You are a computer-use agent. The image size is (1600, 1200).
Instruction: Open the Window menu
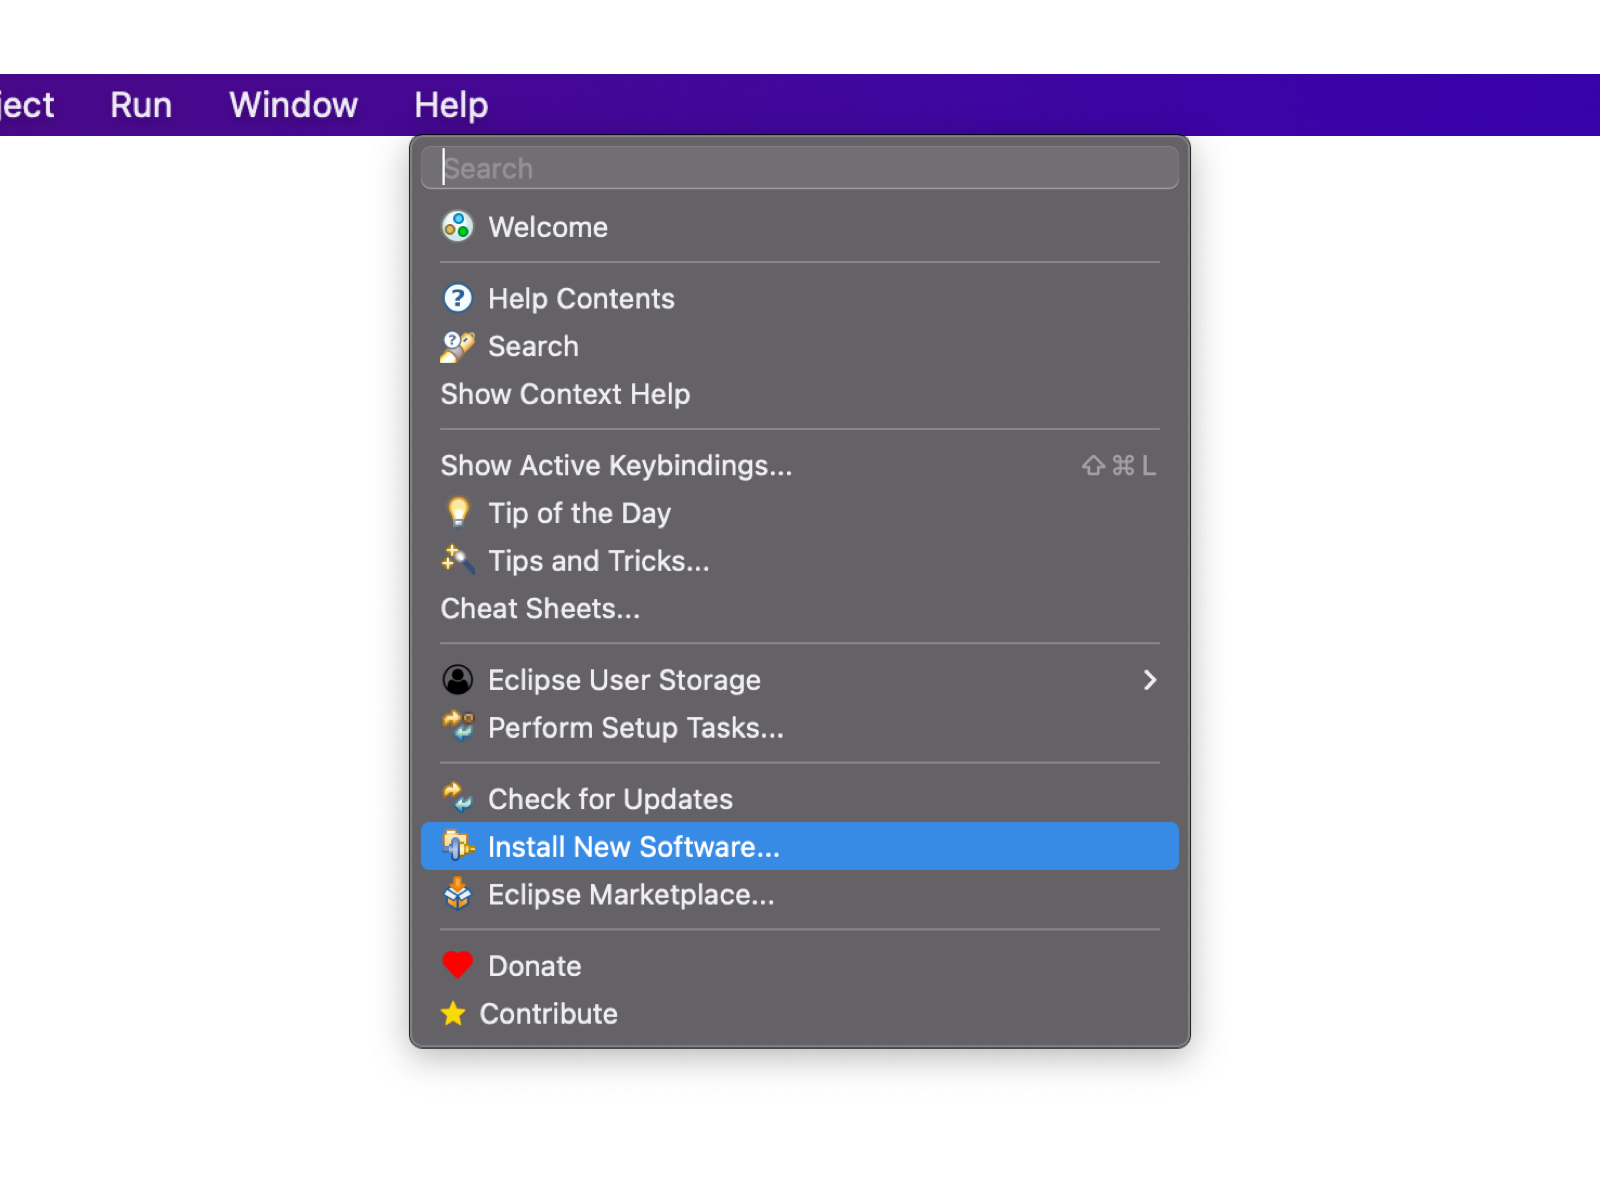293,105
